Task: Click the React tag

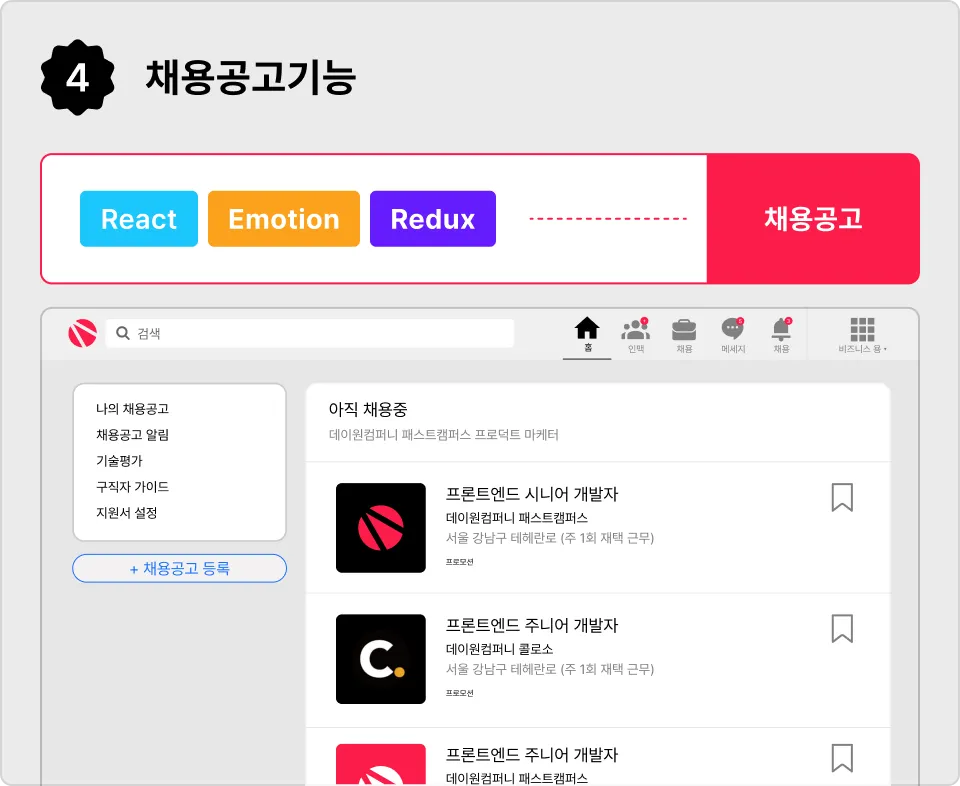Action: coord(139,219)
